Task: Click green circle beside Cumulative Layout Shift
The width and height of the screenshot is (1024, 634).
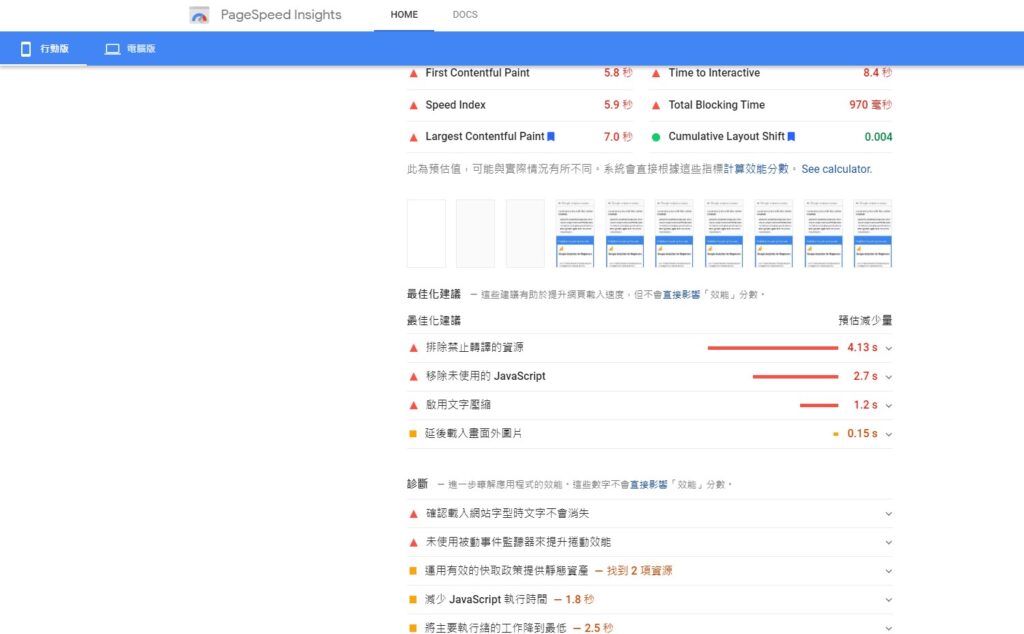Action: [x=656, y=137]
